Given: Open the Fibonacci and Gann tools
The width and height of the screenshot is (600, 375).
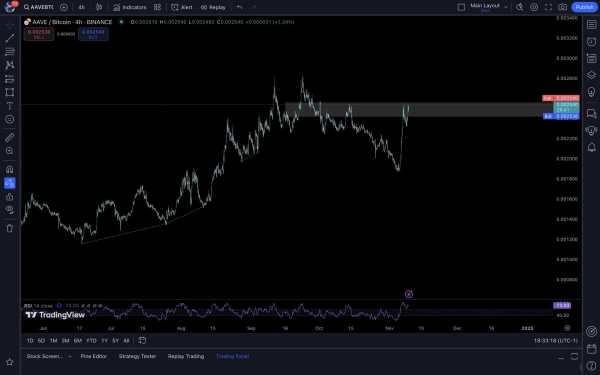Looking at the screenshot, I should [10, 52].
